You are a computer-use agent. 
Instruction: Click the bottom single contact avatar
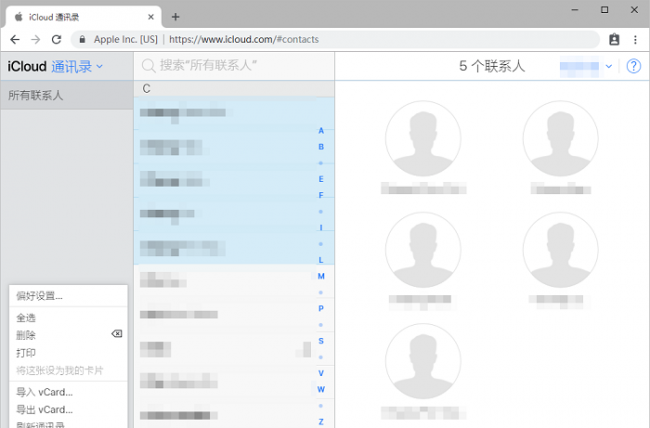click(x=423, y=361)
